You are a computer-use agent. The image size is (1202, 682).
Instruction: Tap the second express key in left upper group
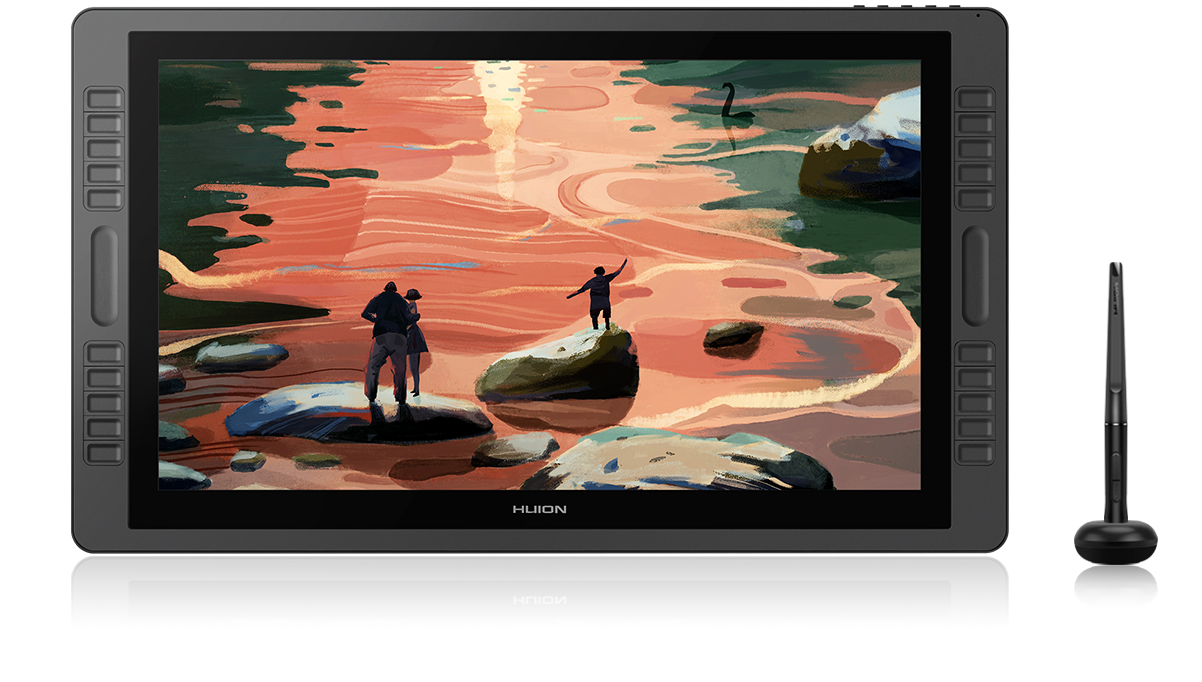104,124
